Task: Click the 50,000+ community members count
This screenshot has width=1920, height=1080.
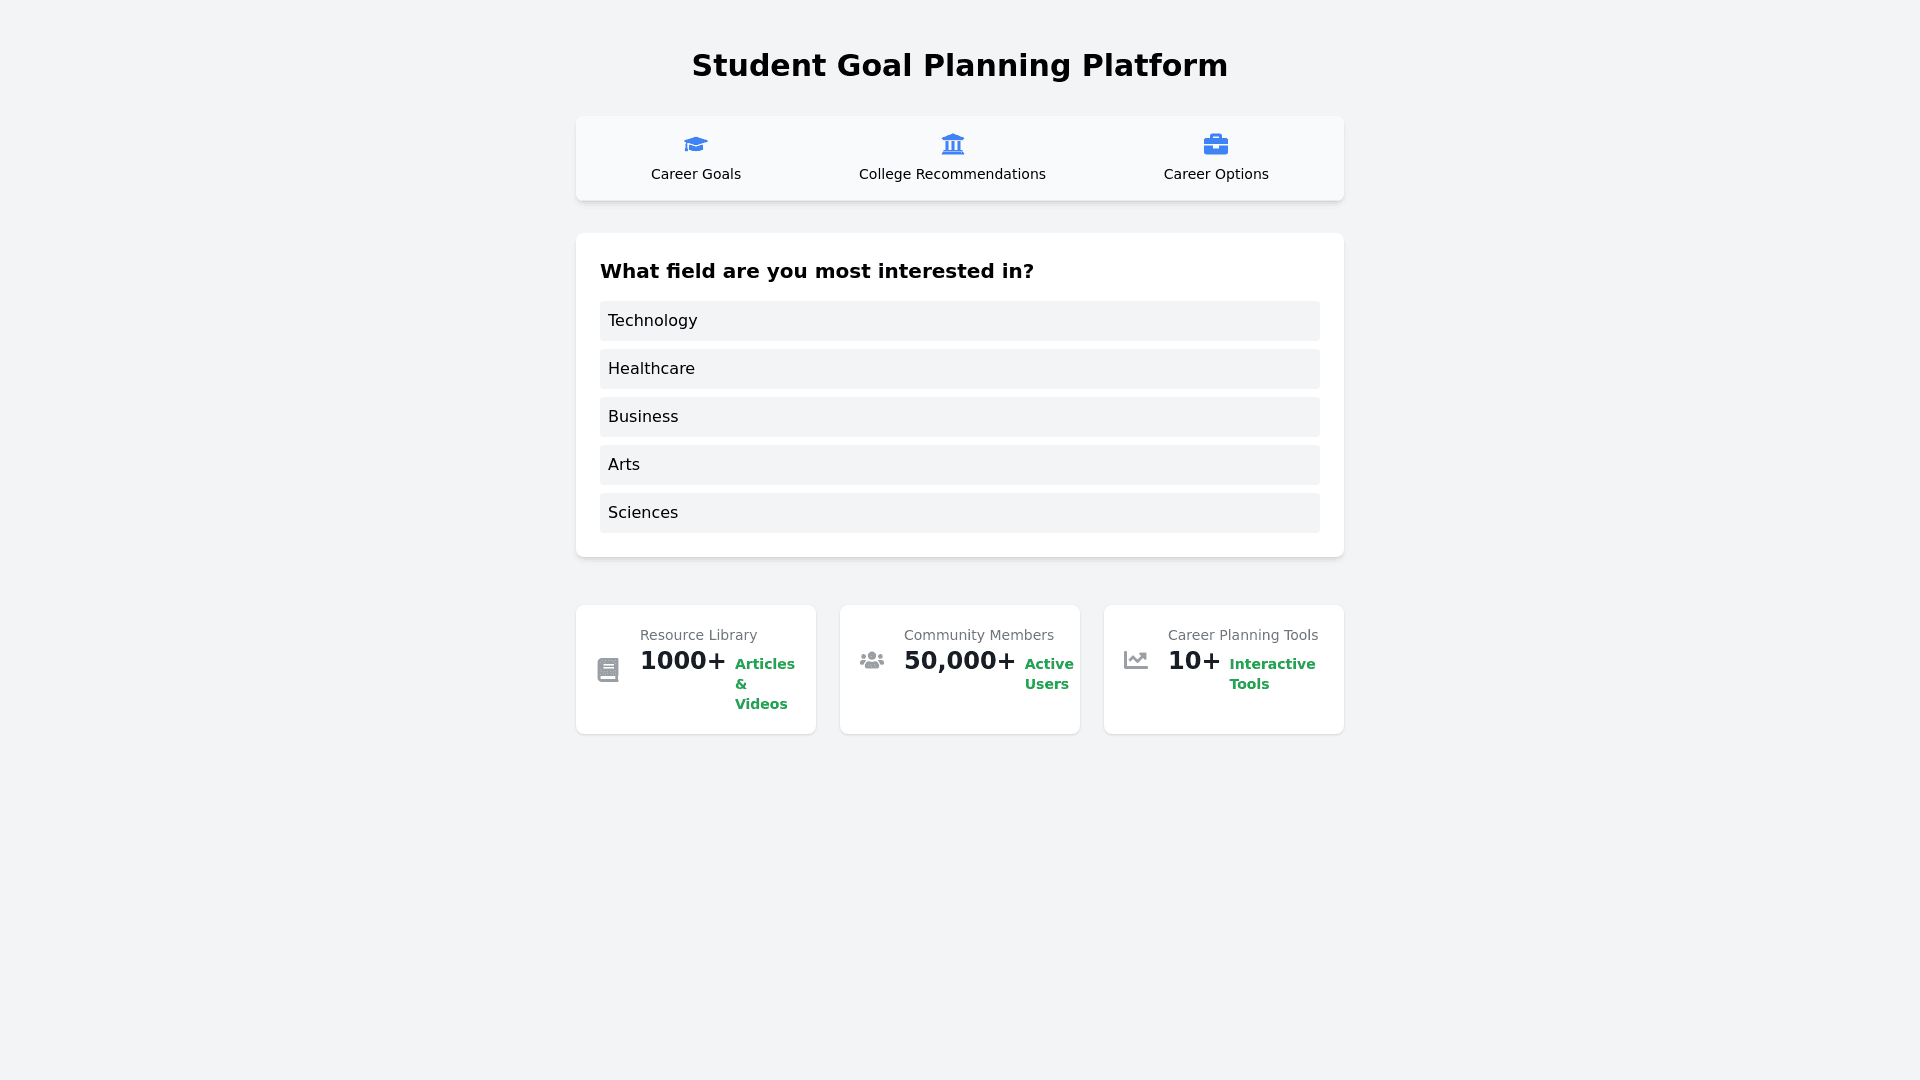Action: [959, 661]
